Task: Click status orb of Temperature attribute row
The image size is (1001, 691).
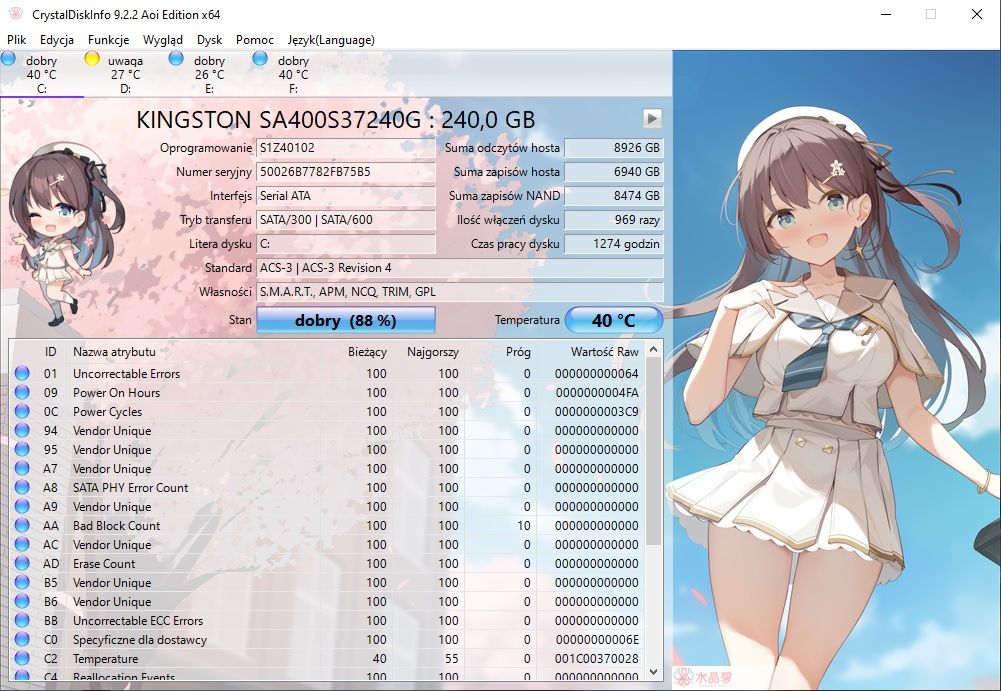Action: [22, 658]
